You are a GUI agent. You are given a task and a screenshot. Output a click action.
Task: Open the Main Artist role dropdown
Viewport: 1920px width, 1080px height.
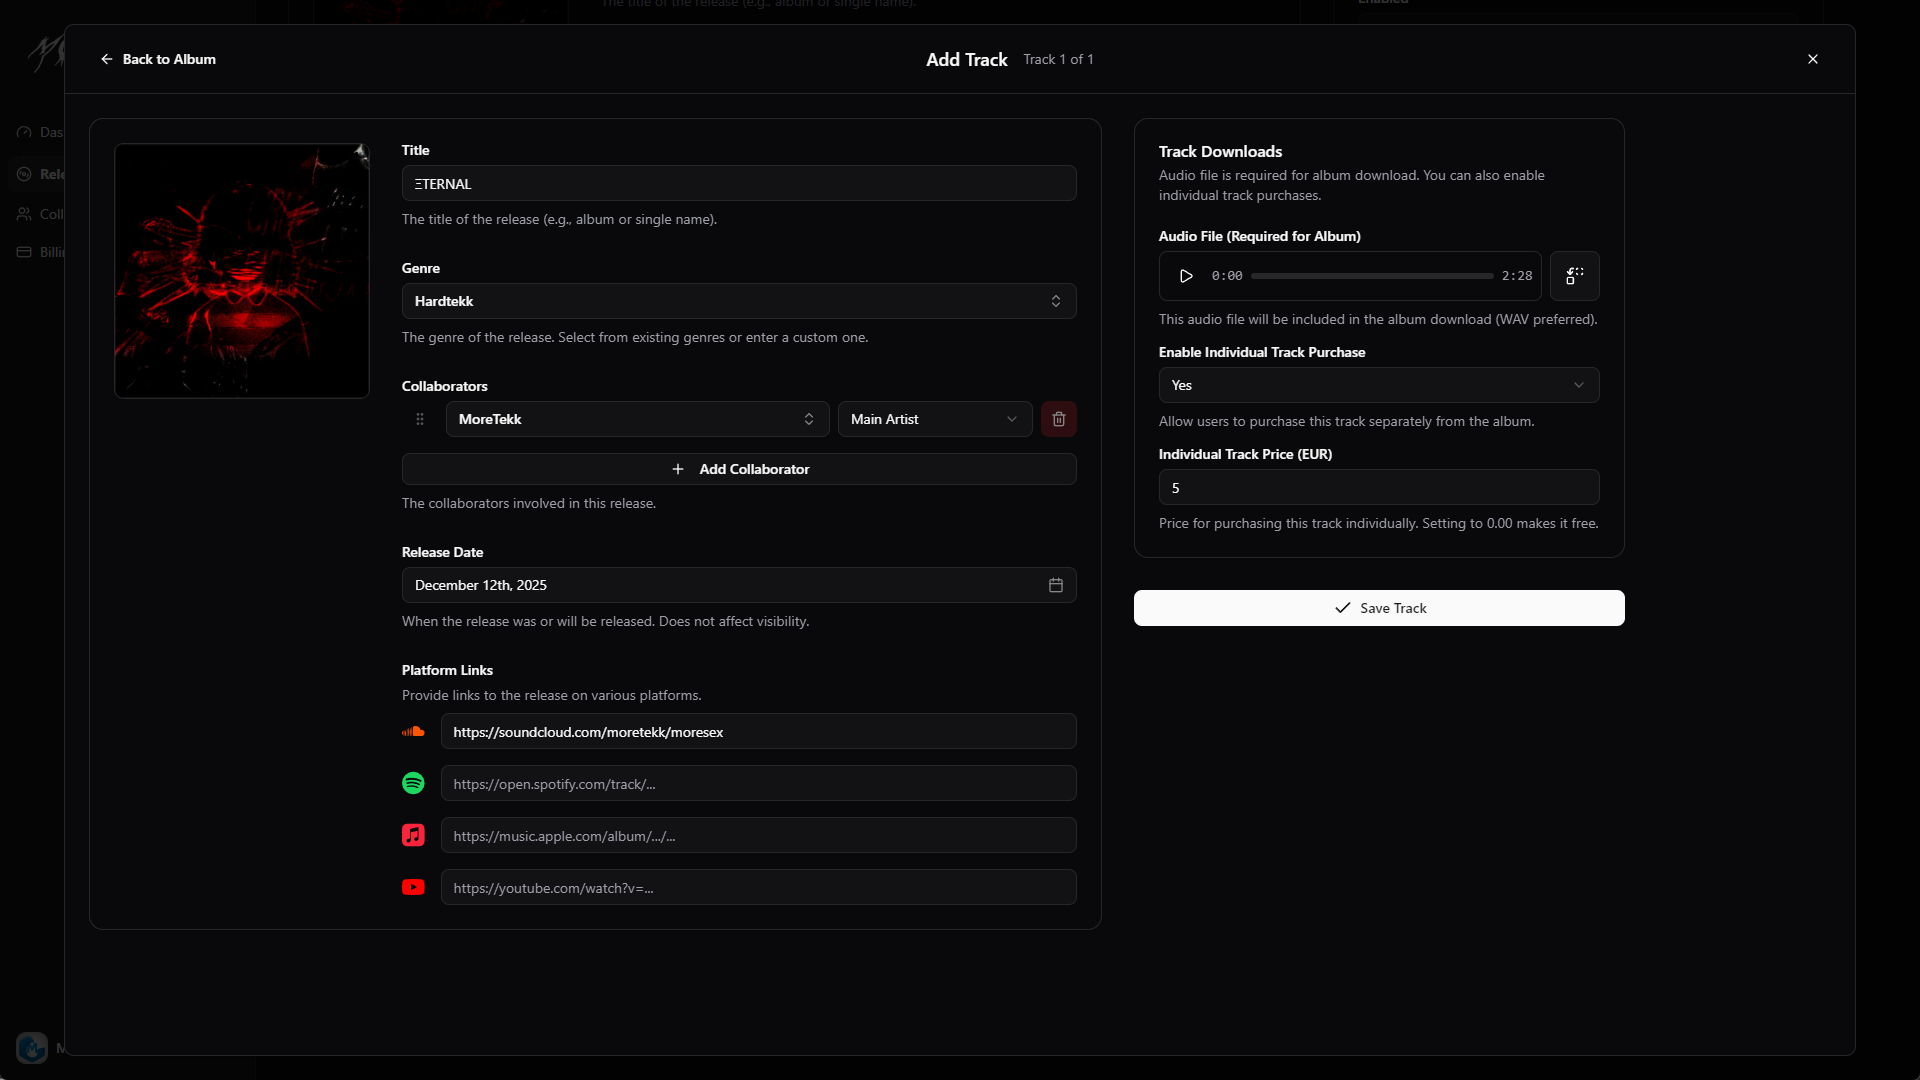click(934, 419)
